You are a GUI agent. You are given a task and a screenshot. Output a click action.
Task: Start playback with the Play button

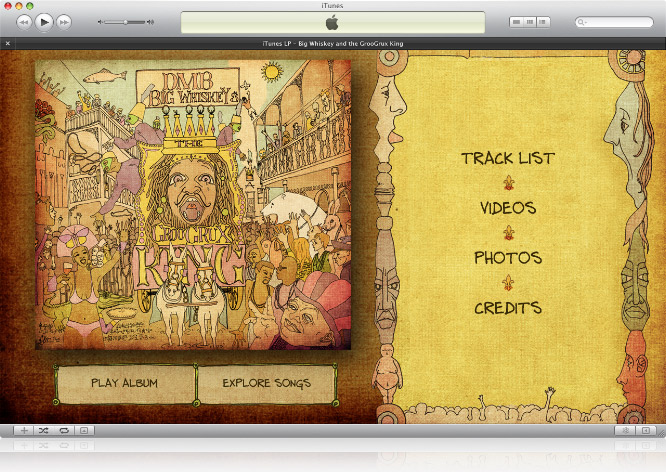pos(44,22)
